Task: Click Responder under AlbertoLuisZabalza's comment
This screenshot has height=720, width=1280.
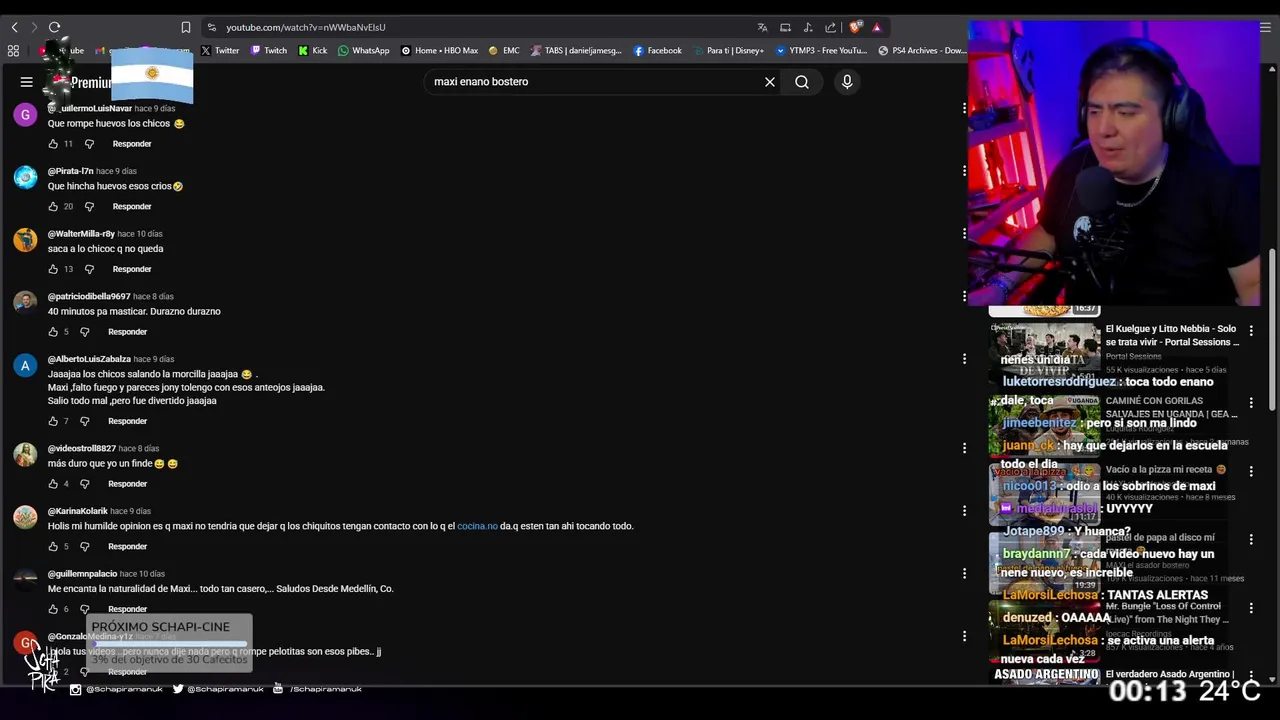Action: coord(127,421)
